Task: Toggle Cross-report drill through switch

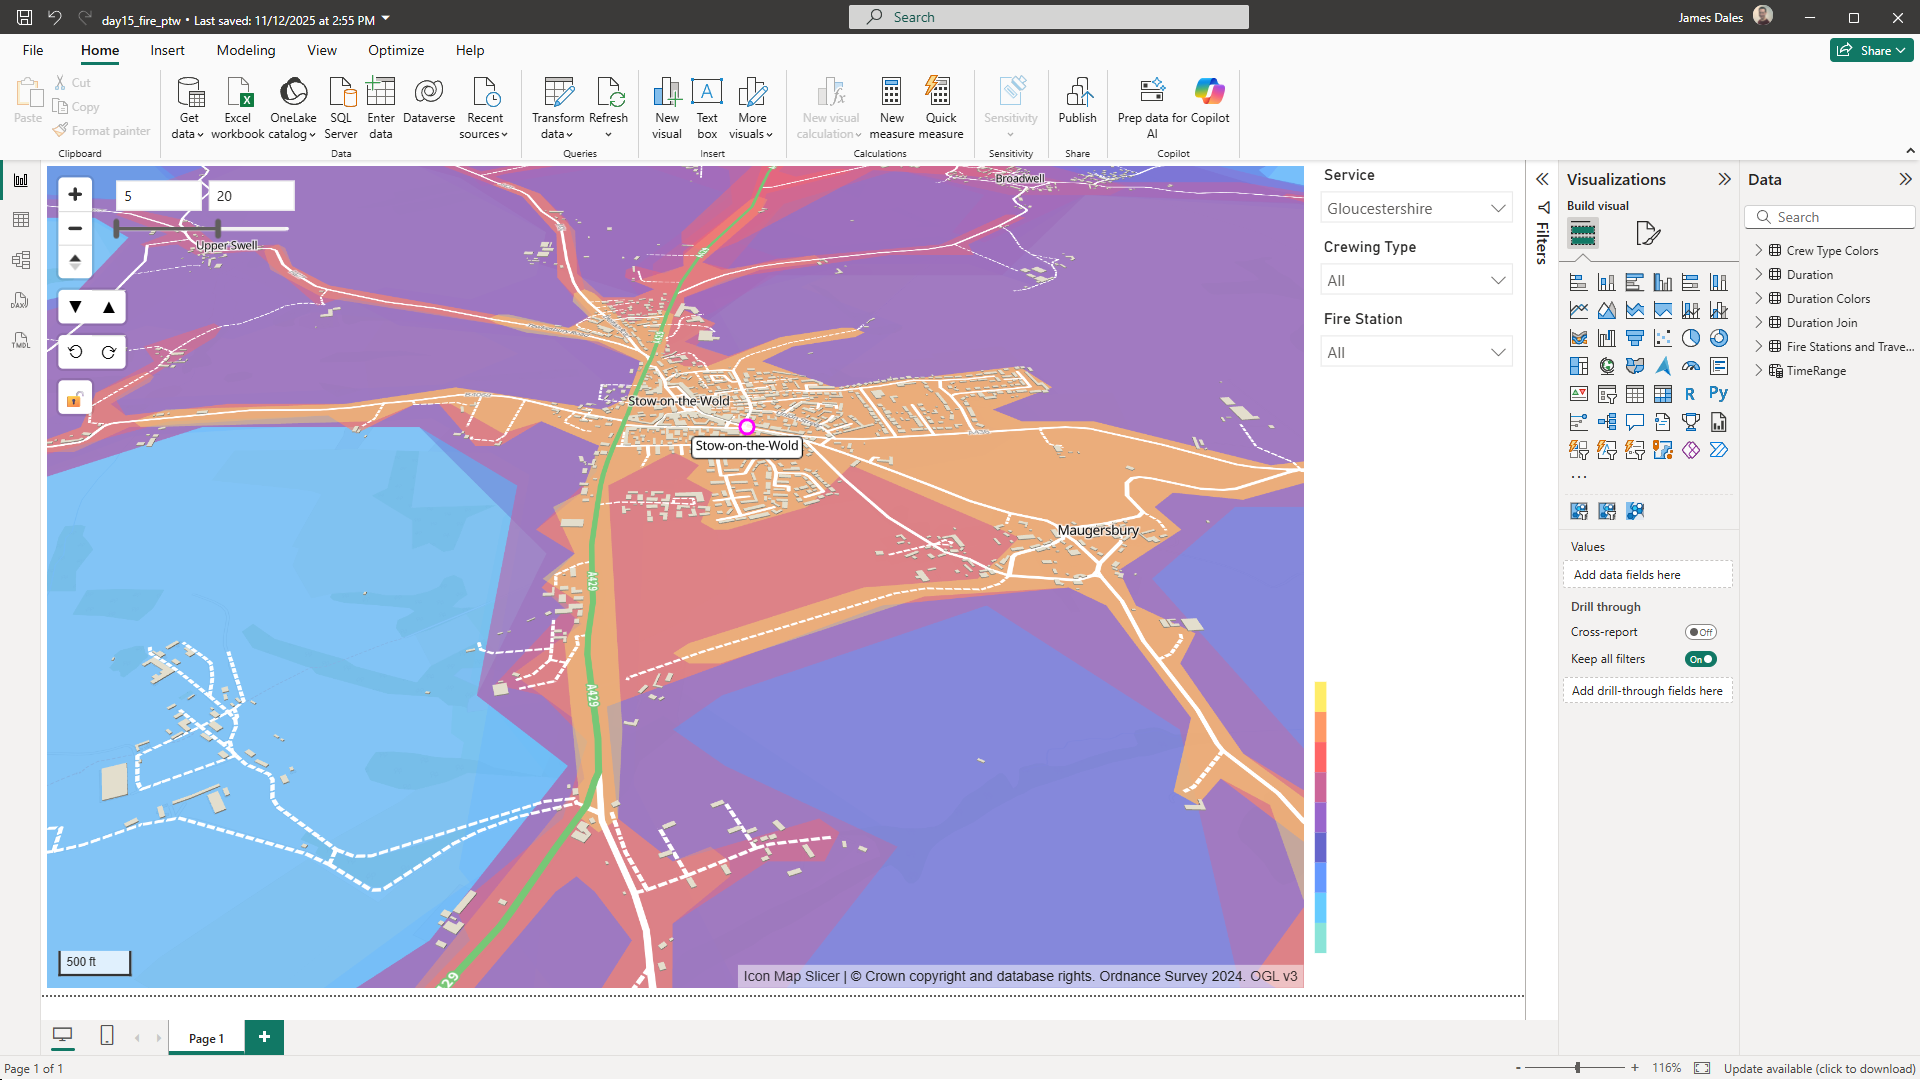Action: [x=1700, y=632]
